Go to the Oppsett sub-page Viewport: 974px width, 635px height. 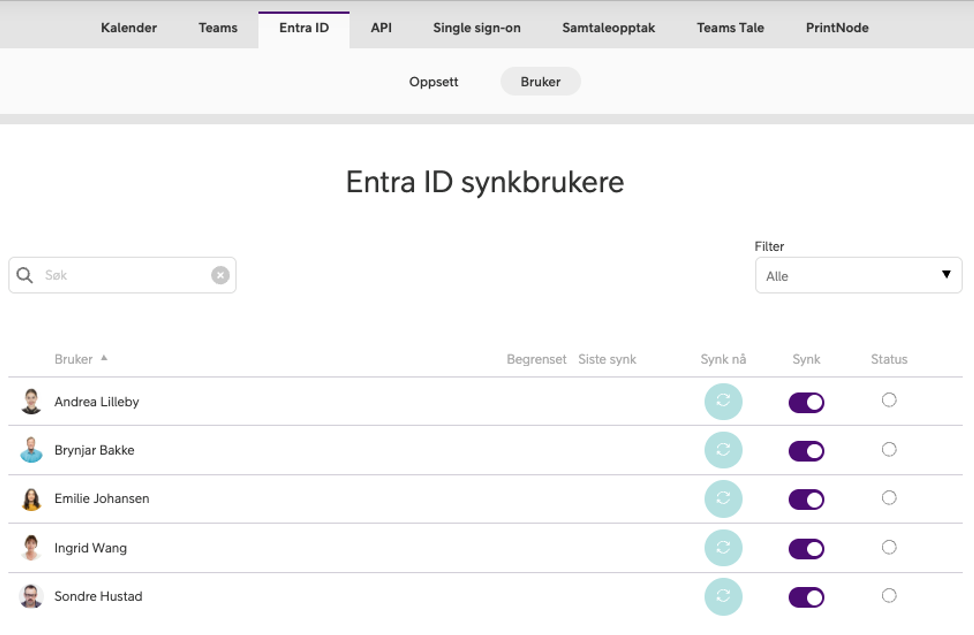point(433,82)
